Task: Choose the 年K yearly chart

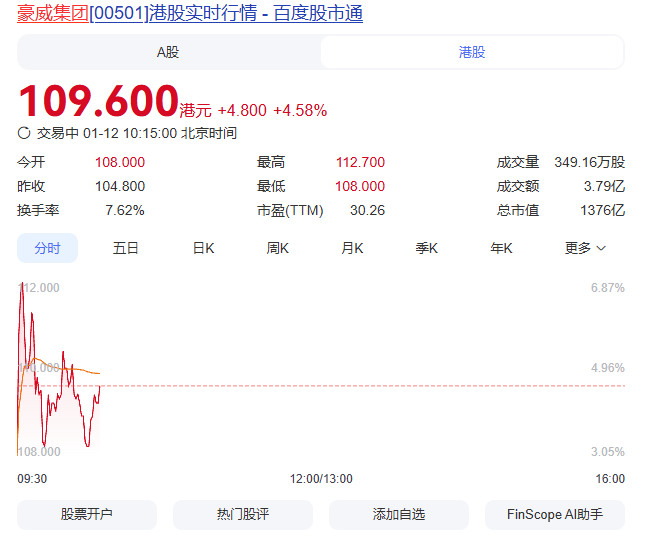Action: coord(501,248)
